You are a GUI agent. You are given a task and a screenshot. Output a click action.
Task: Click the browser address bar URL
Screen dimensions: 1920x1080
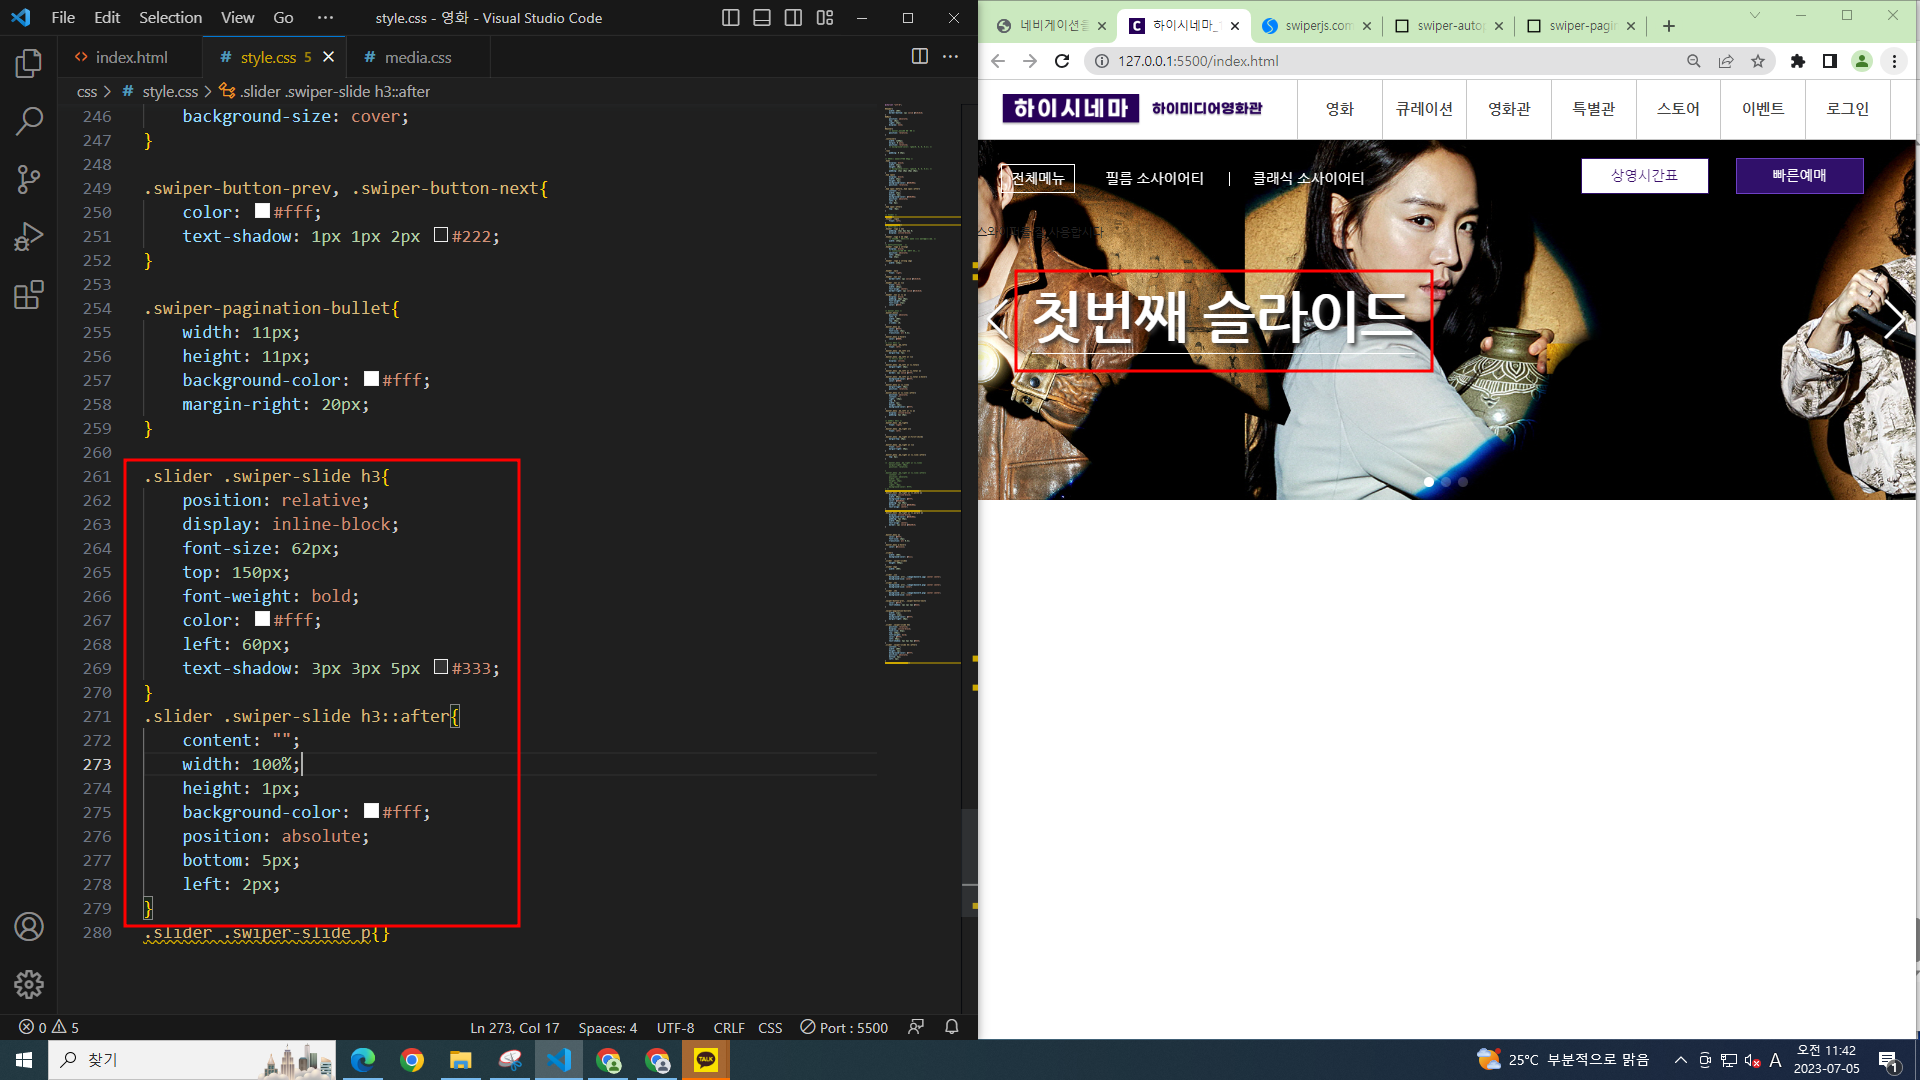(x=1197, y=61)
